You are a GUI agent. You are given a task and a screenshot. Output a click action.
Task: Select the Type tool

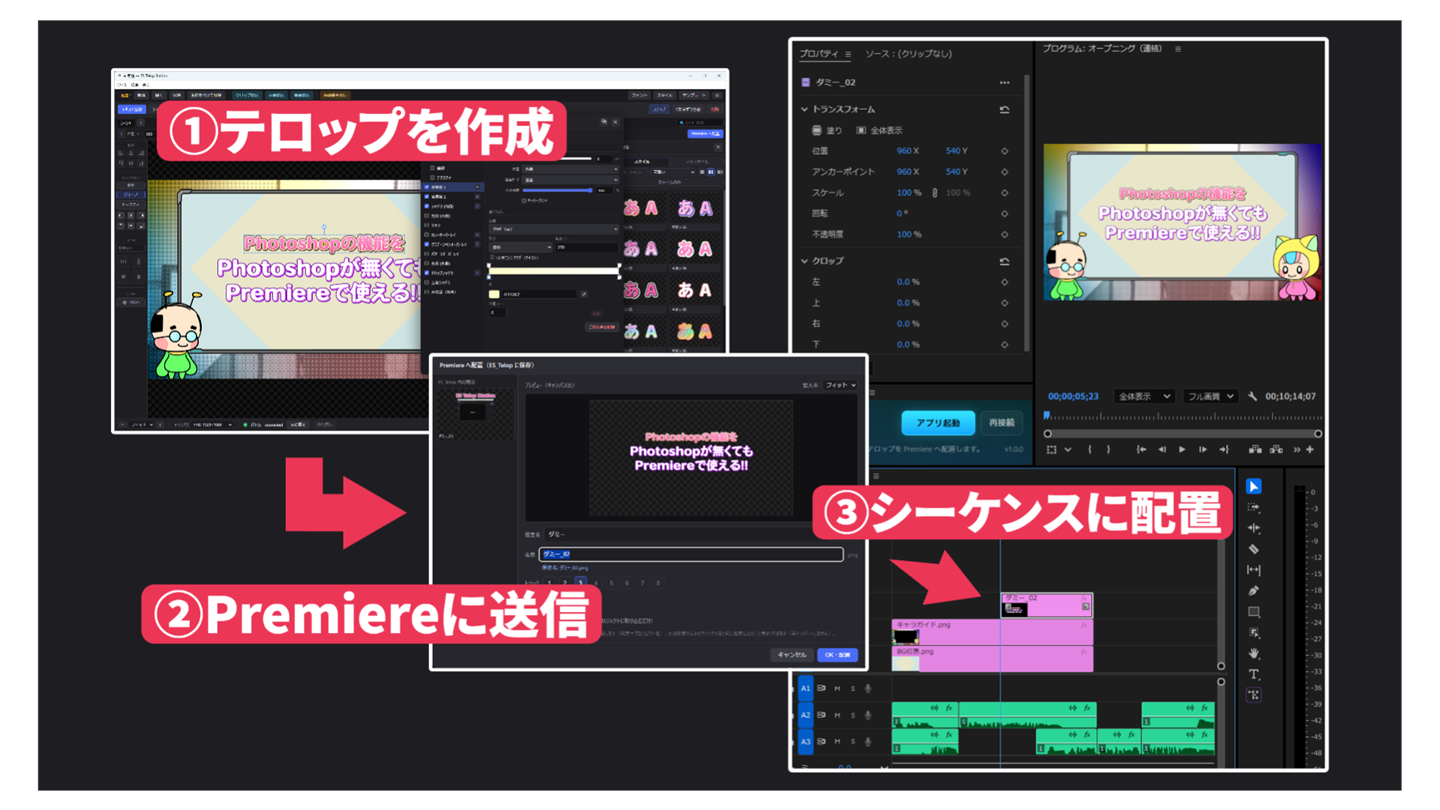1254,675
